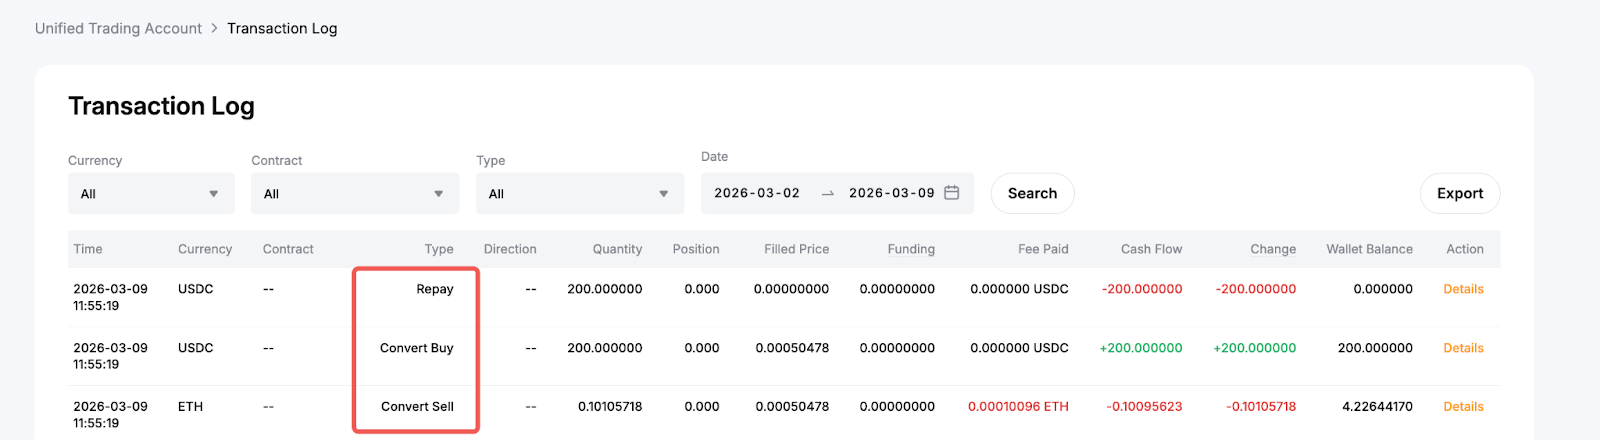Click the Time column header

tap(88, 249)
